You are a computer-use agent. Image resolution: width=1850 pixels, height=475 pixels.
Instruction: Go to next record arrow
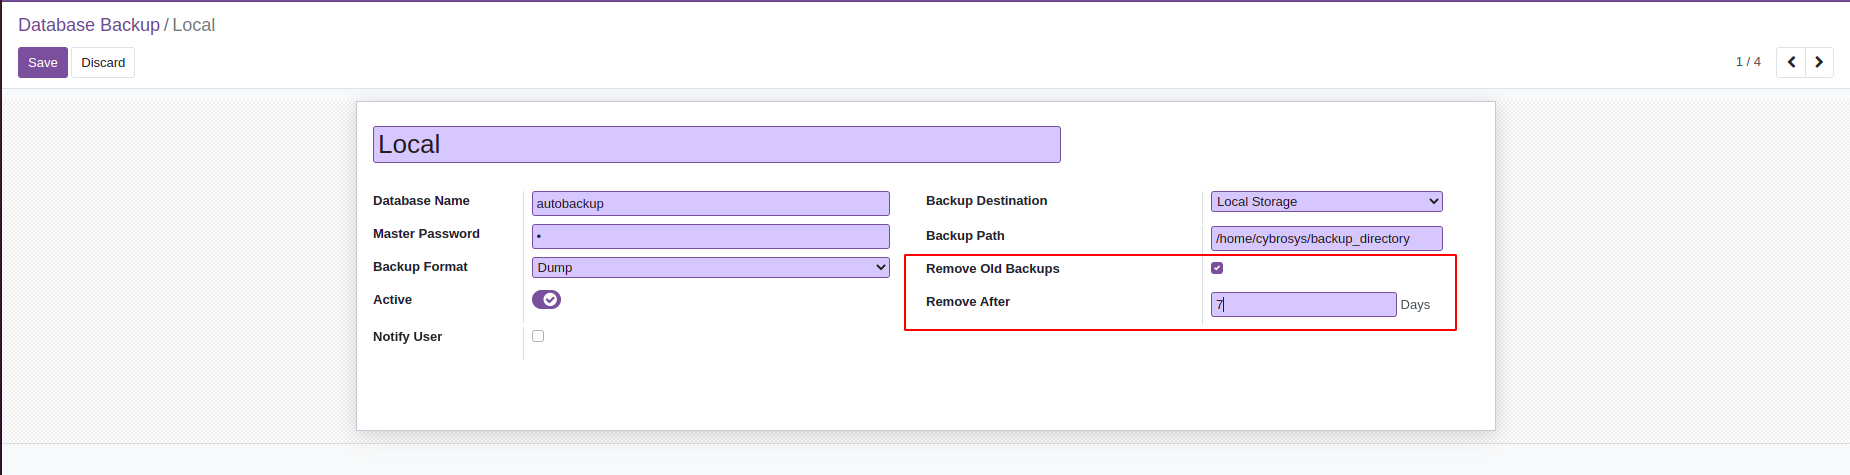(1819, 62)
